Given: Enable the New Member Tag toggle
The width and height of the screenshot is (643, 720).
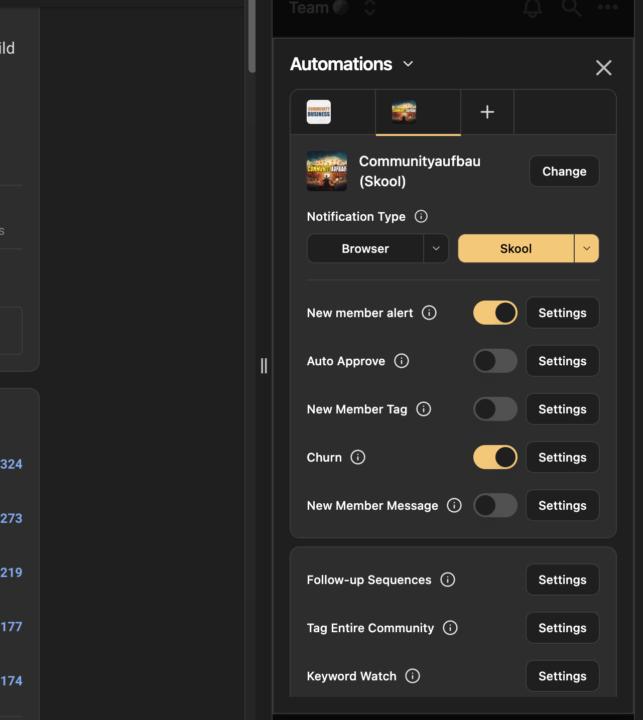Looking at the screenshot, I should pos(495,409).
